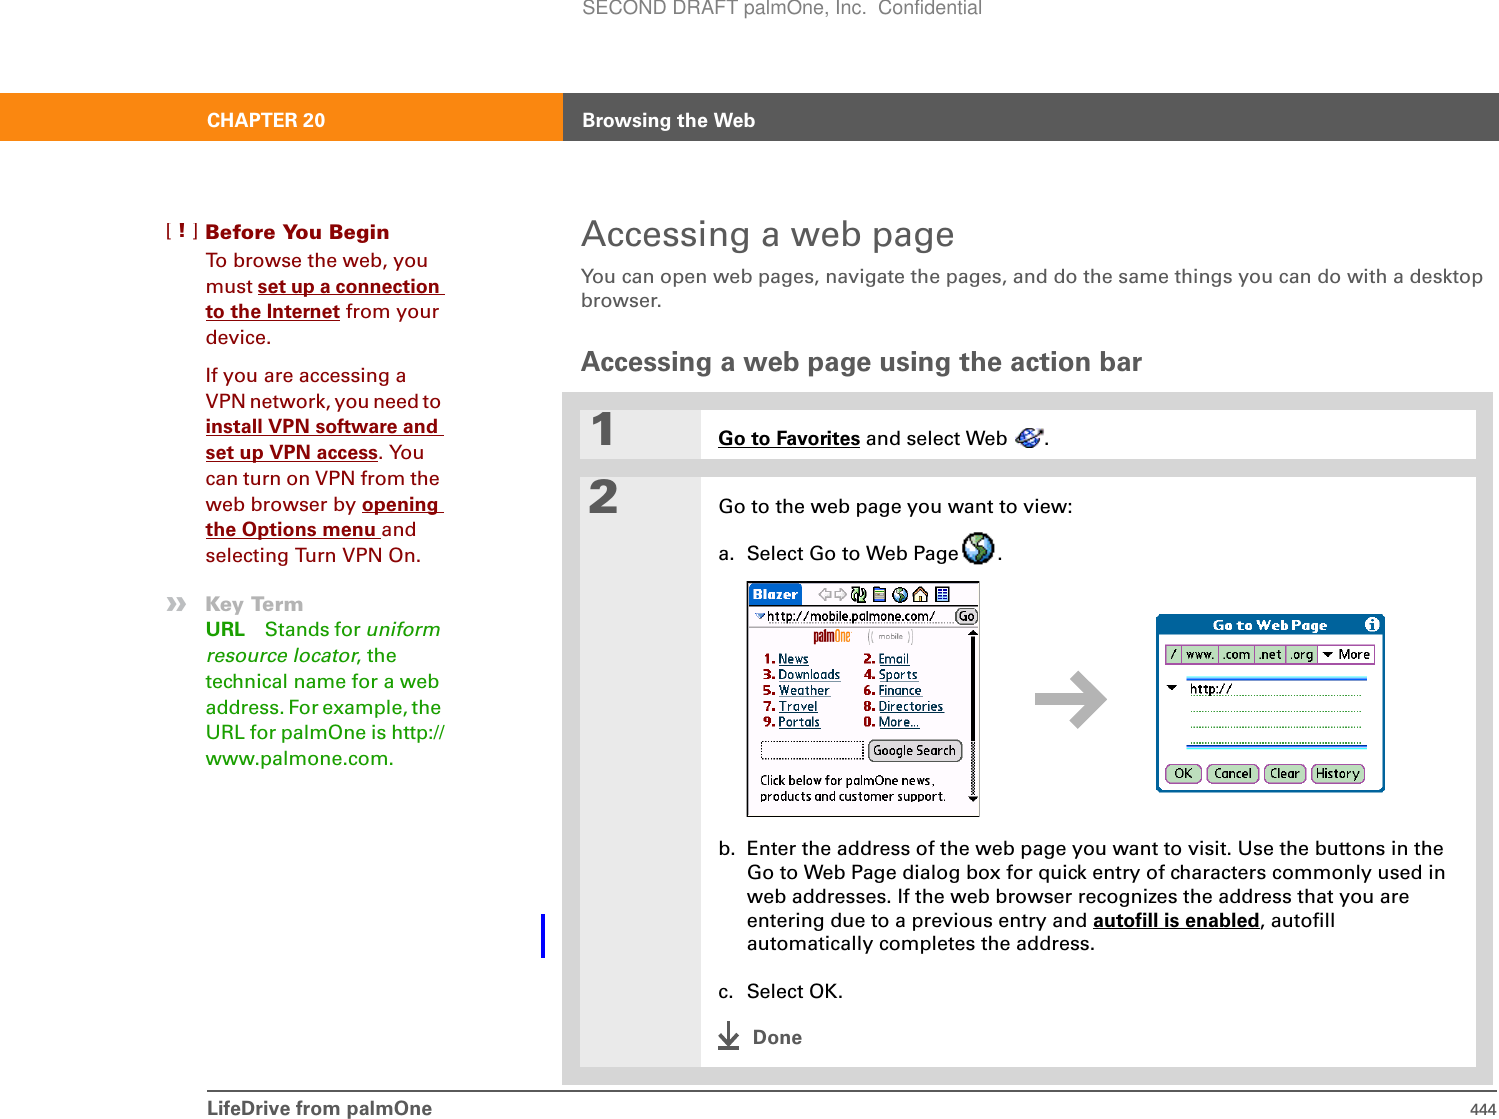Open the More dropdown in Go to Web Page
The image size is (1499, 1119).
click(x=1346, y=654)
